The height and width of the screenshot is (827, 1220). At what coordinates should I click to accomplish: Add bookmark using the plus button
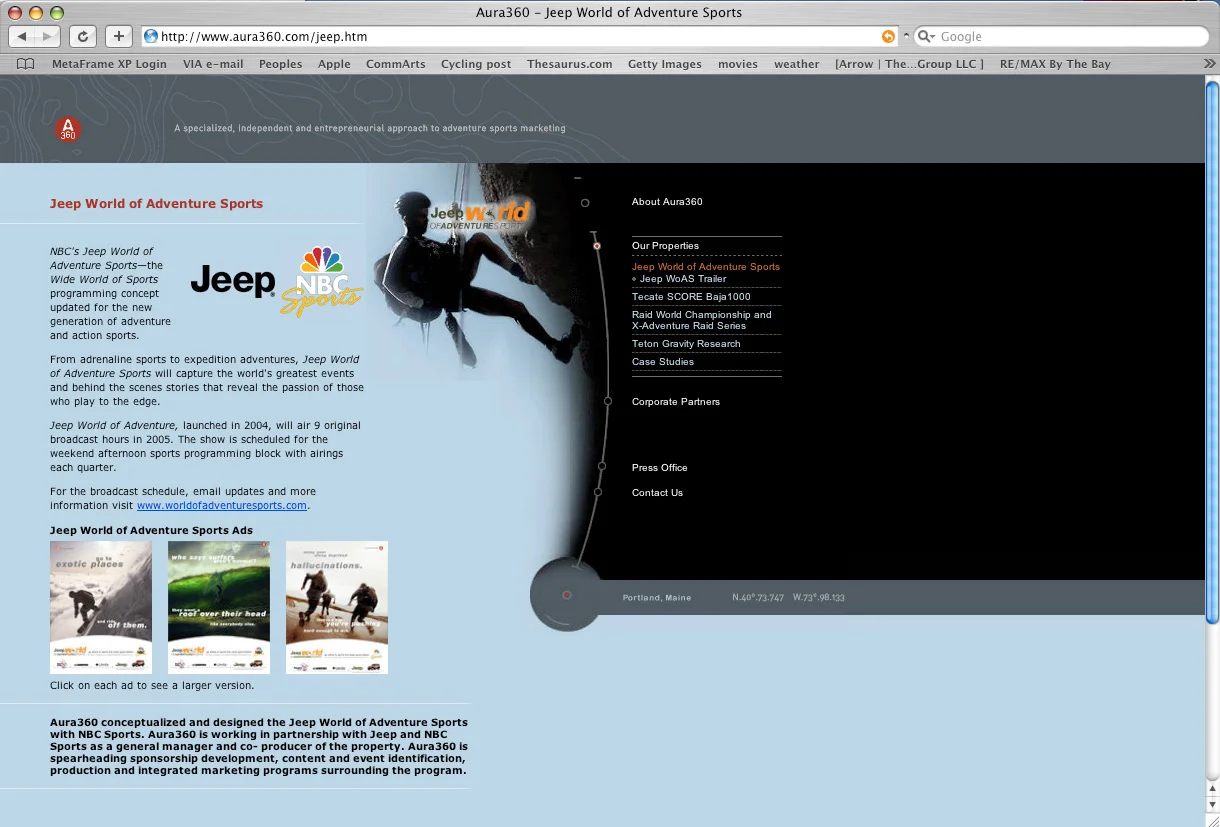coord(118,36)
